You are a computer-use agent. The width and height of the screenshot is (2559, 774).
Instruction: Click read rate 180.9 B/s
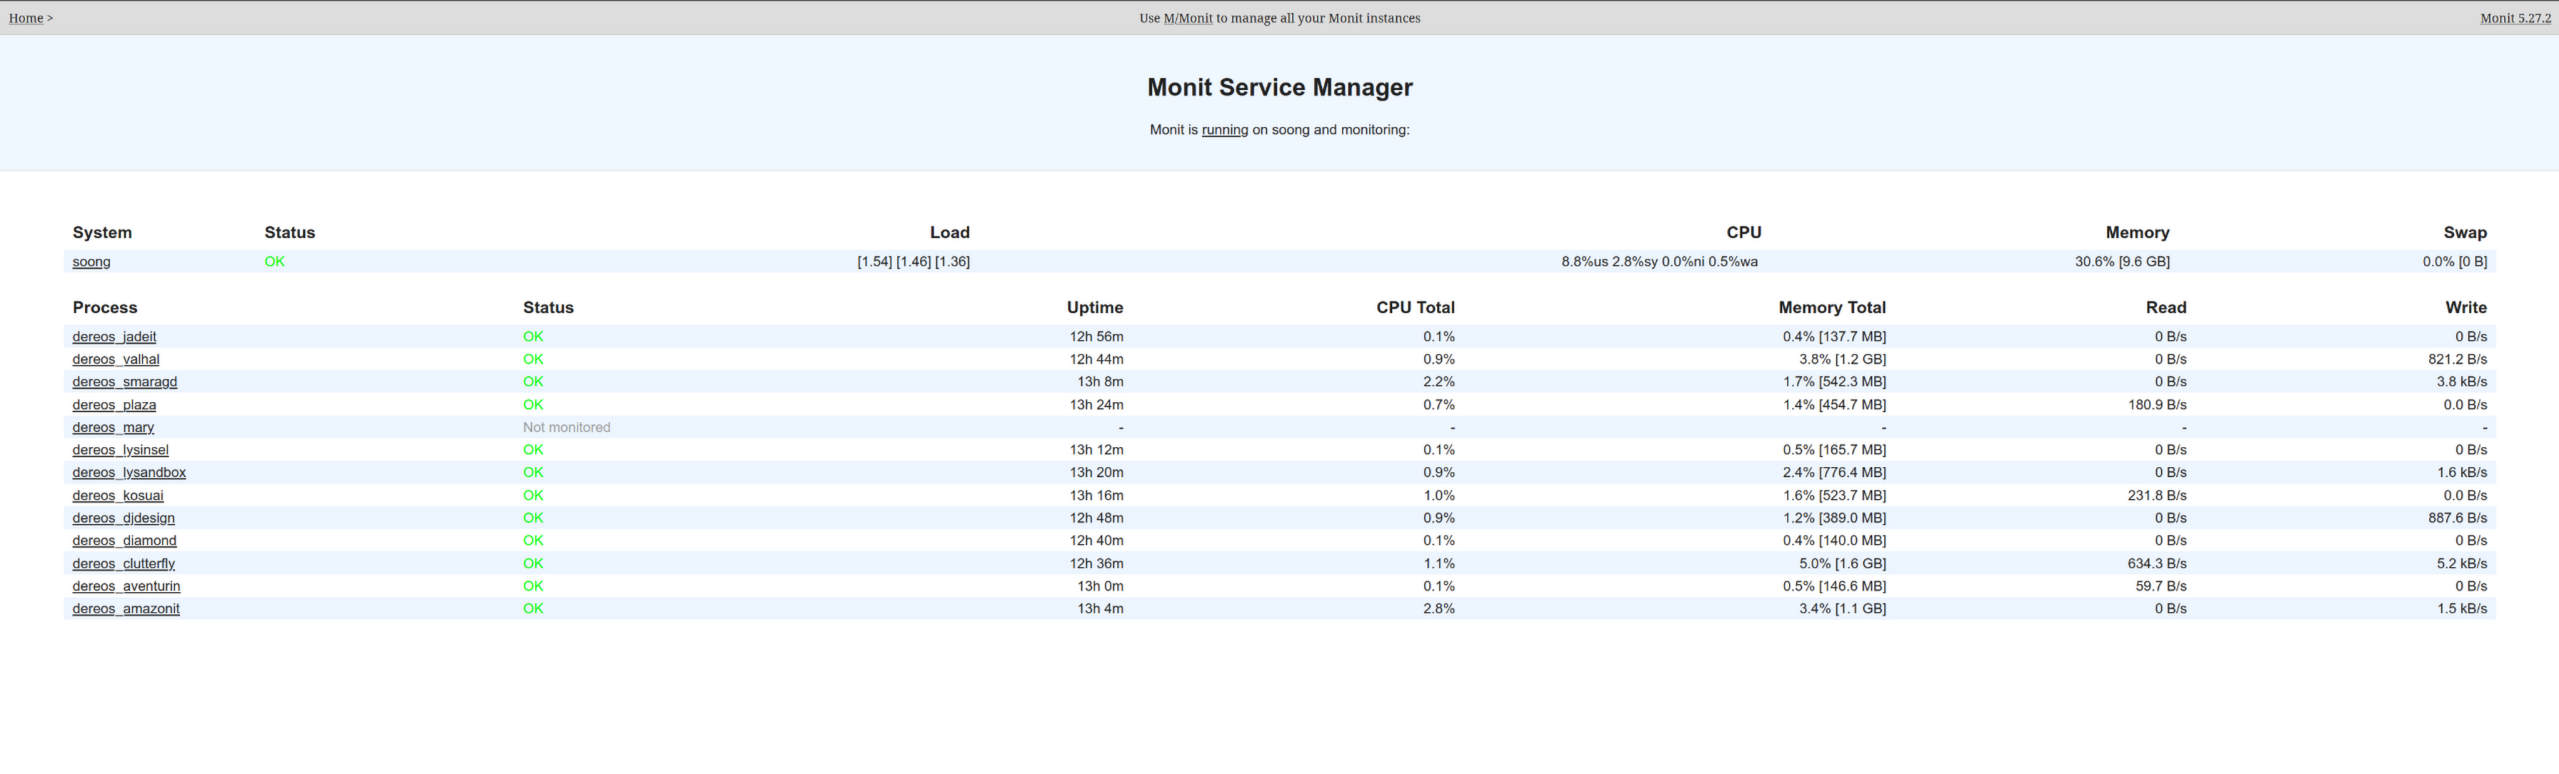click(2157, 404)
